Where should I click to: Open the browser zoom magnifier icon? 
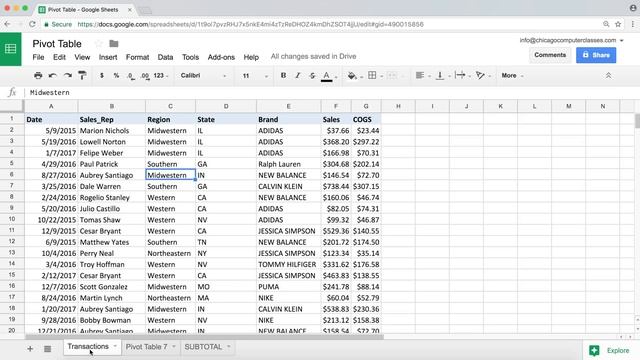(606, 24)
